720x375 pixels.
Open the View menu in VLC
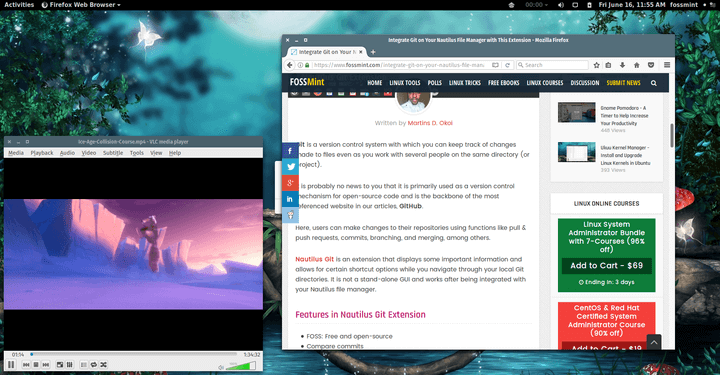(x=156, y=153)
